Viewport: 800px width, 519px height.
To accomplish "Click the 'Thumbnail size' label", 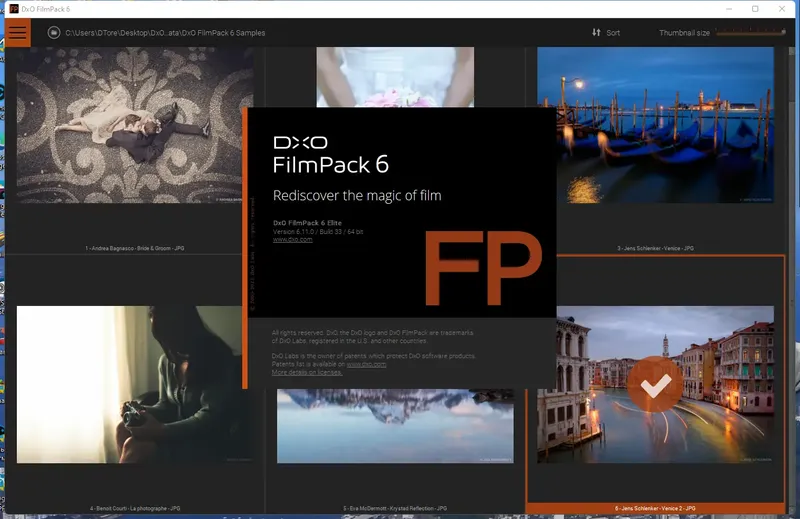I will coord(684,33).
